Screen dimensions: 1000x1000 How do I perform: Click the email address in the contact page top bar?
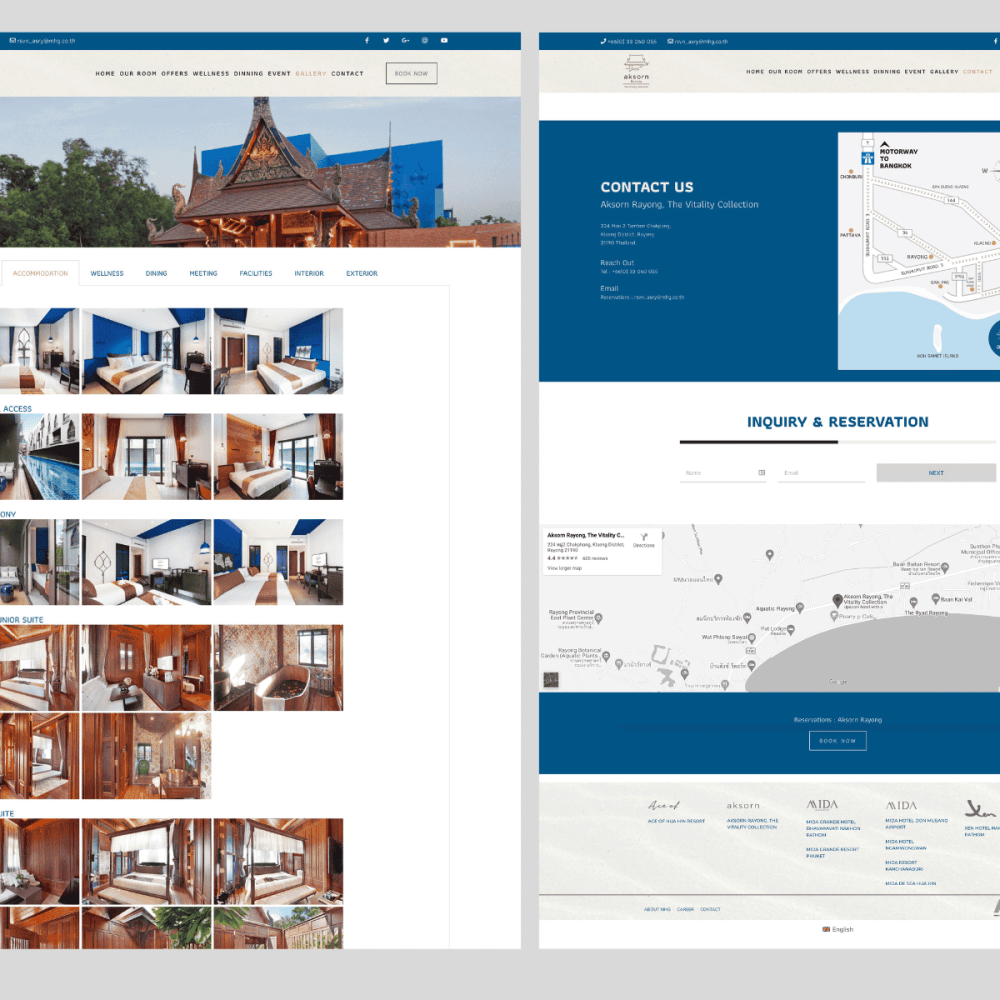[698, 41]
